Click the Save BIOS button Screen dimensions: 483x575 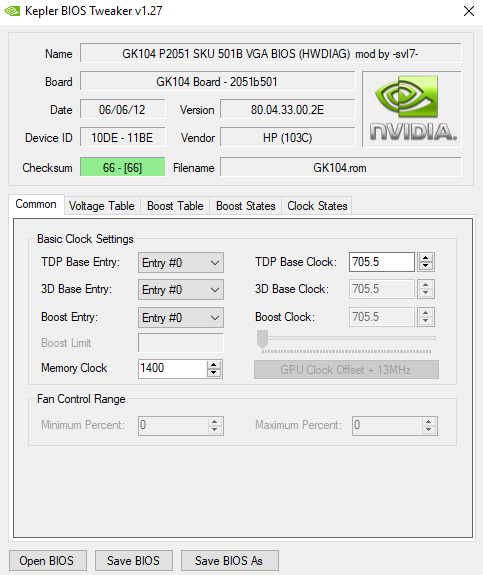click(x=133, y=561)
